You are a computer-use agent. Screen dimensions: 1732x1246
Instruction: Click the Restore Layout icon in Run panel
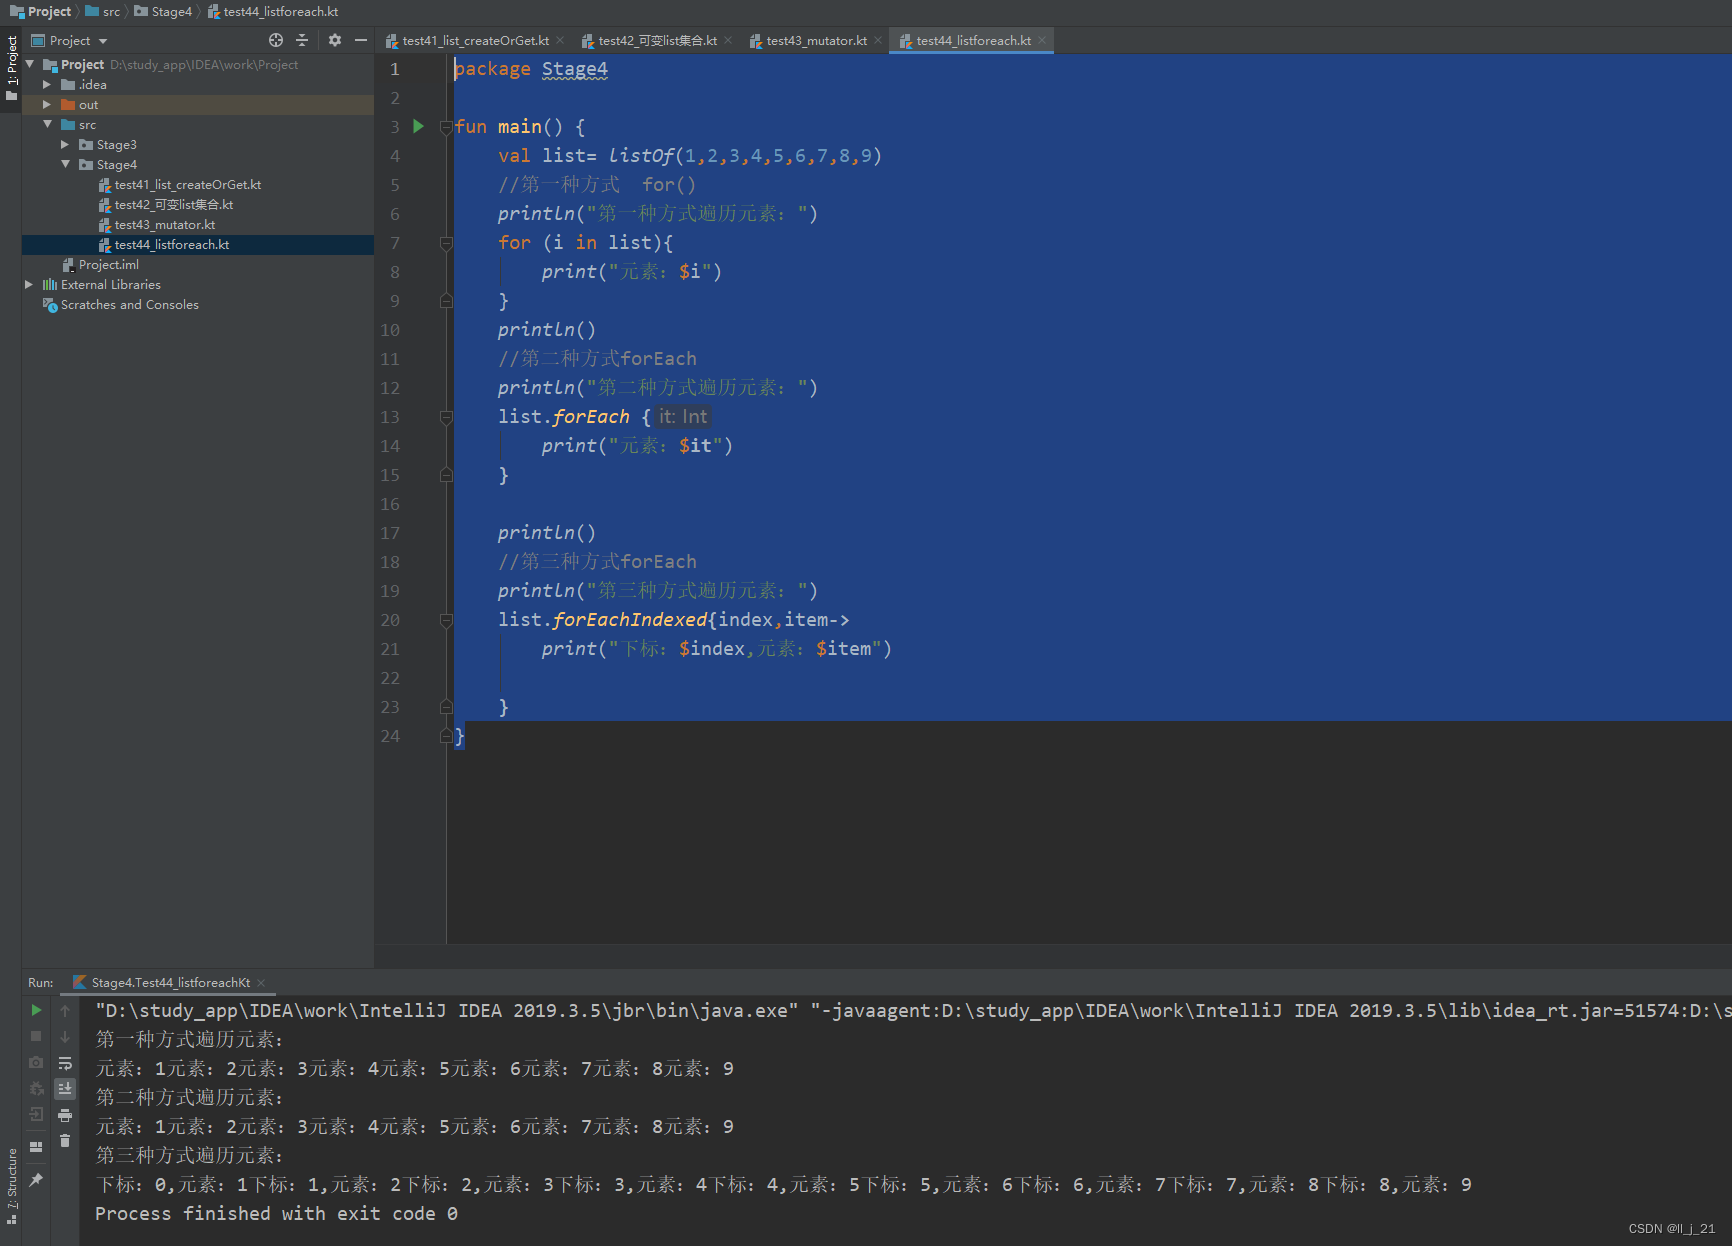[x=36, y=1147]
